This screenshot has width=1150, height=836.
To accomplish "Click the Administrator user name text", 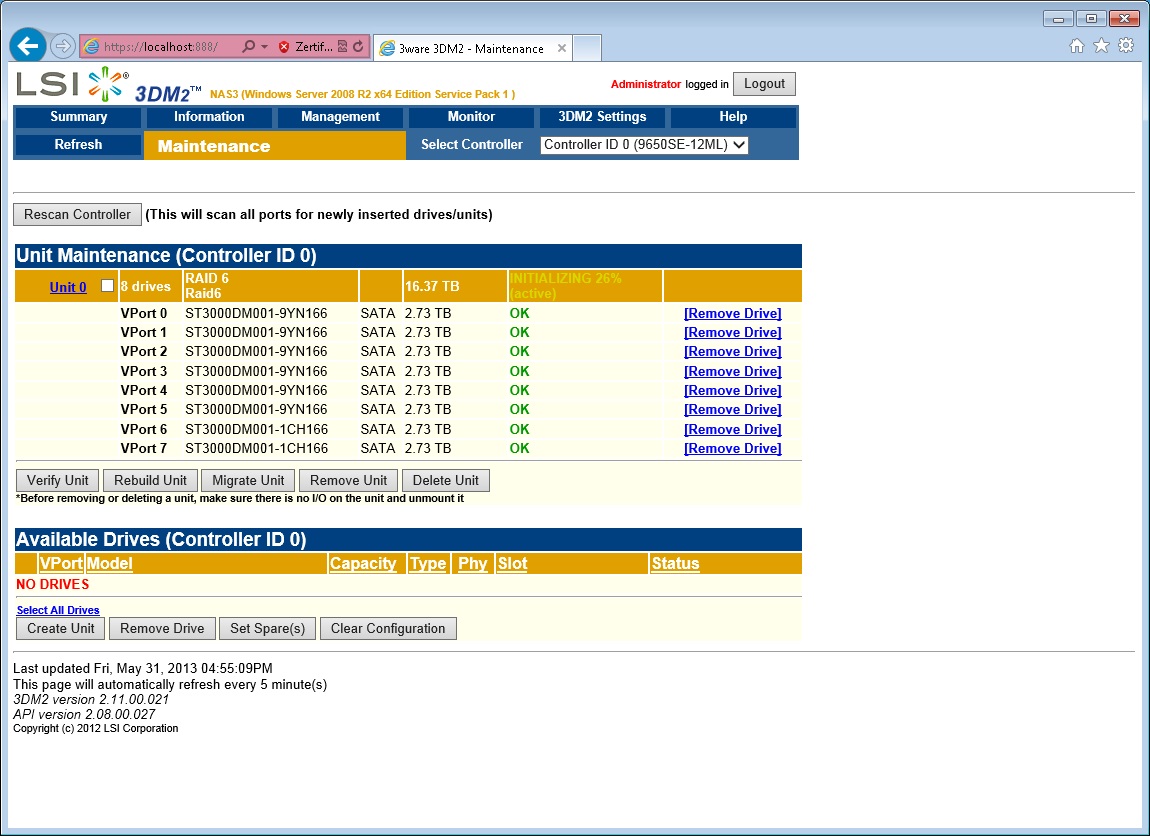I will pos(645,84).
